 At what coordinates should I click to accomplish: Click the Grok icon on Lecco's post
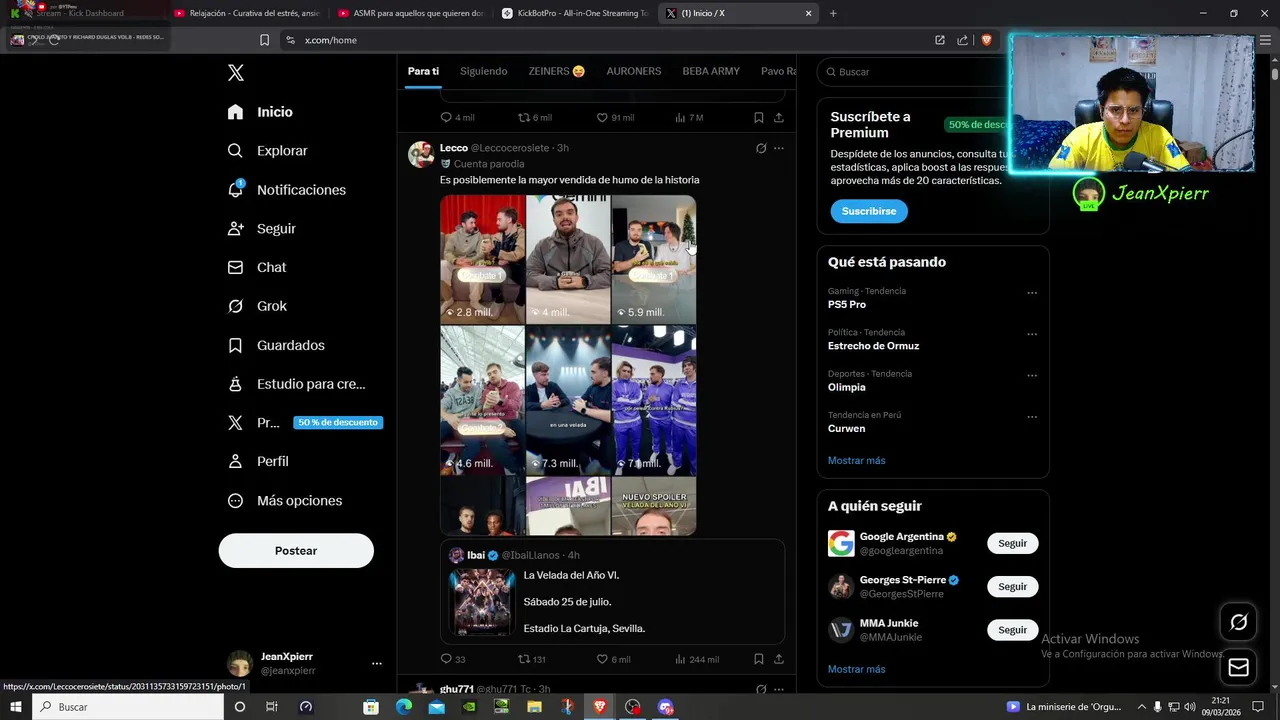click(761, 148)
